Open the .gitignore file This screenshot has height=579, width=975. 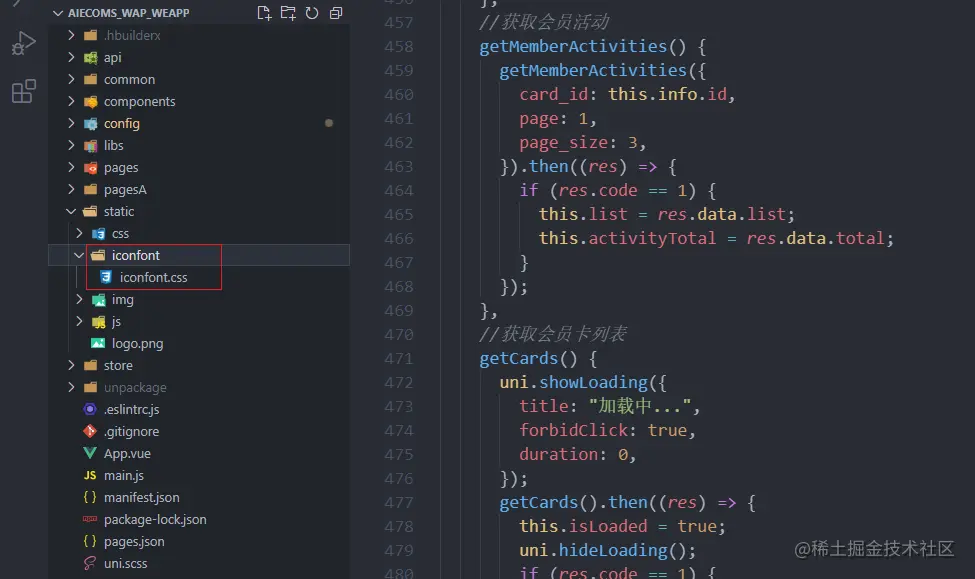click(x=131, y=432)
